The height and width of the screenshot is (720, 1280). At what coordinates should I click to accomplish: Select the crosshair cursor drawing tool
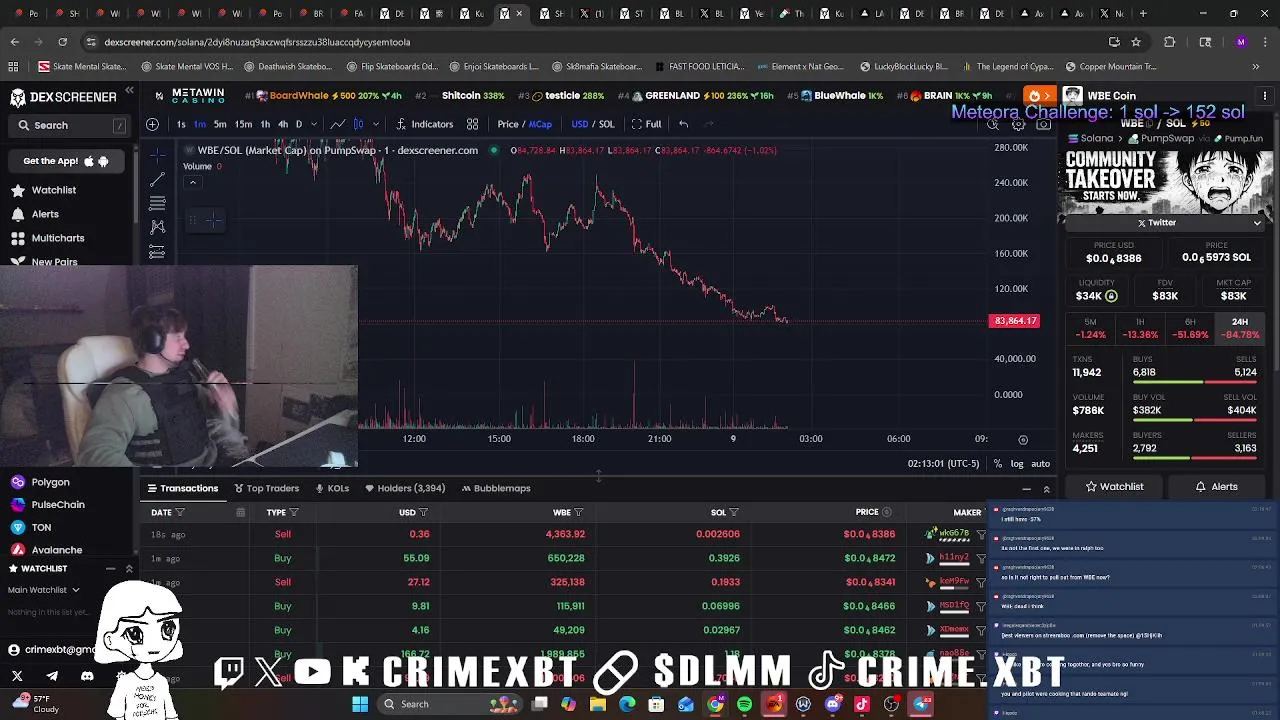pos(157,155)
